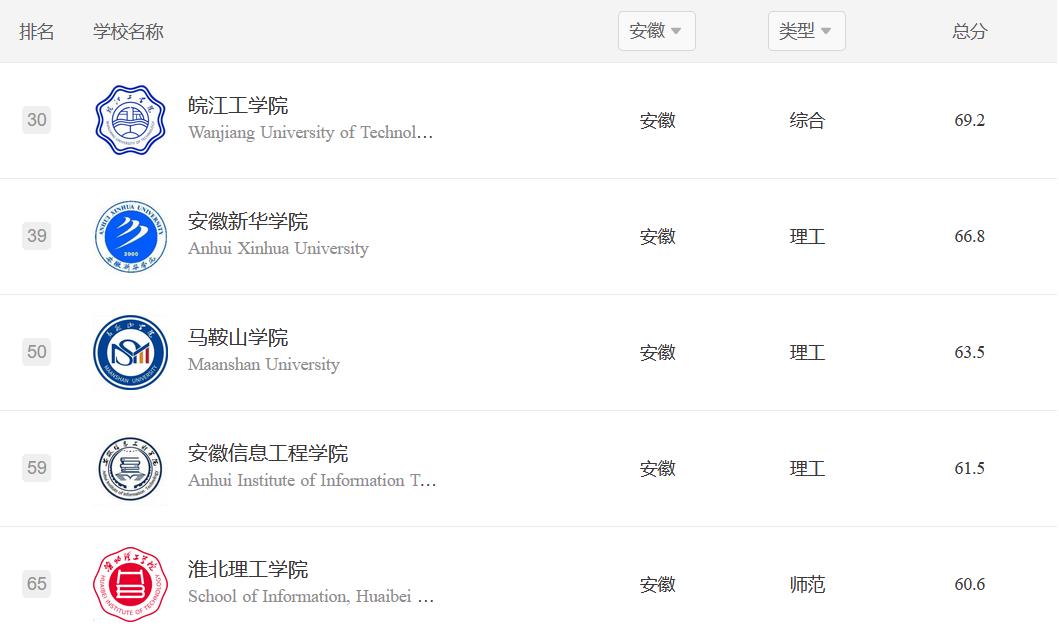The width and height of the screenshot is (1059, 641).
Task: Open the 安徽 province filter dropdown
Action: tap(656, 31)
